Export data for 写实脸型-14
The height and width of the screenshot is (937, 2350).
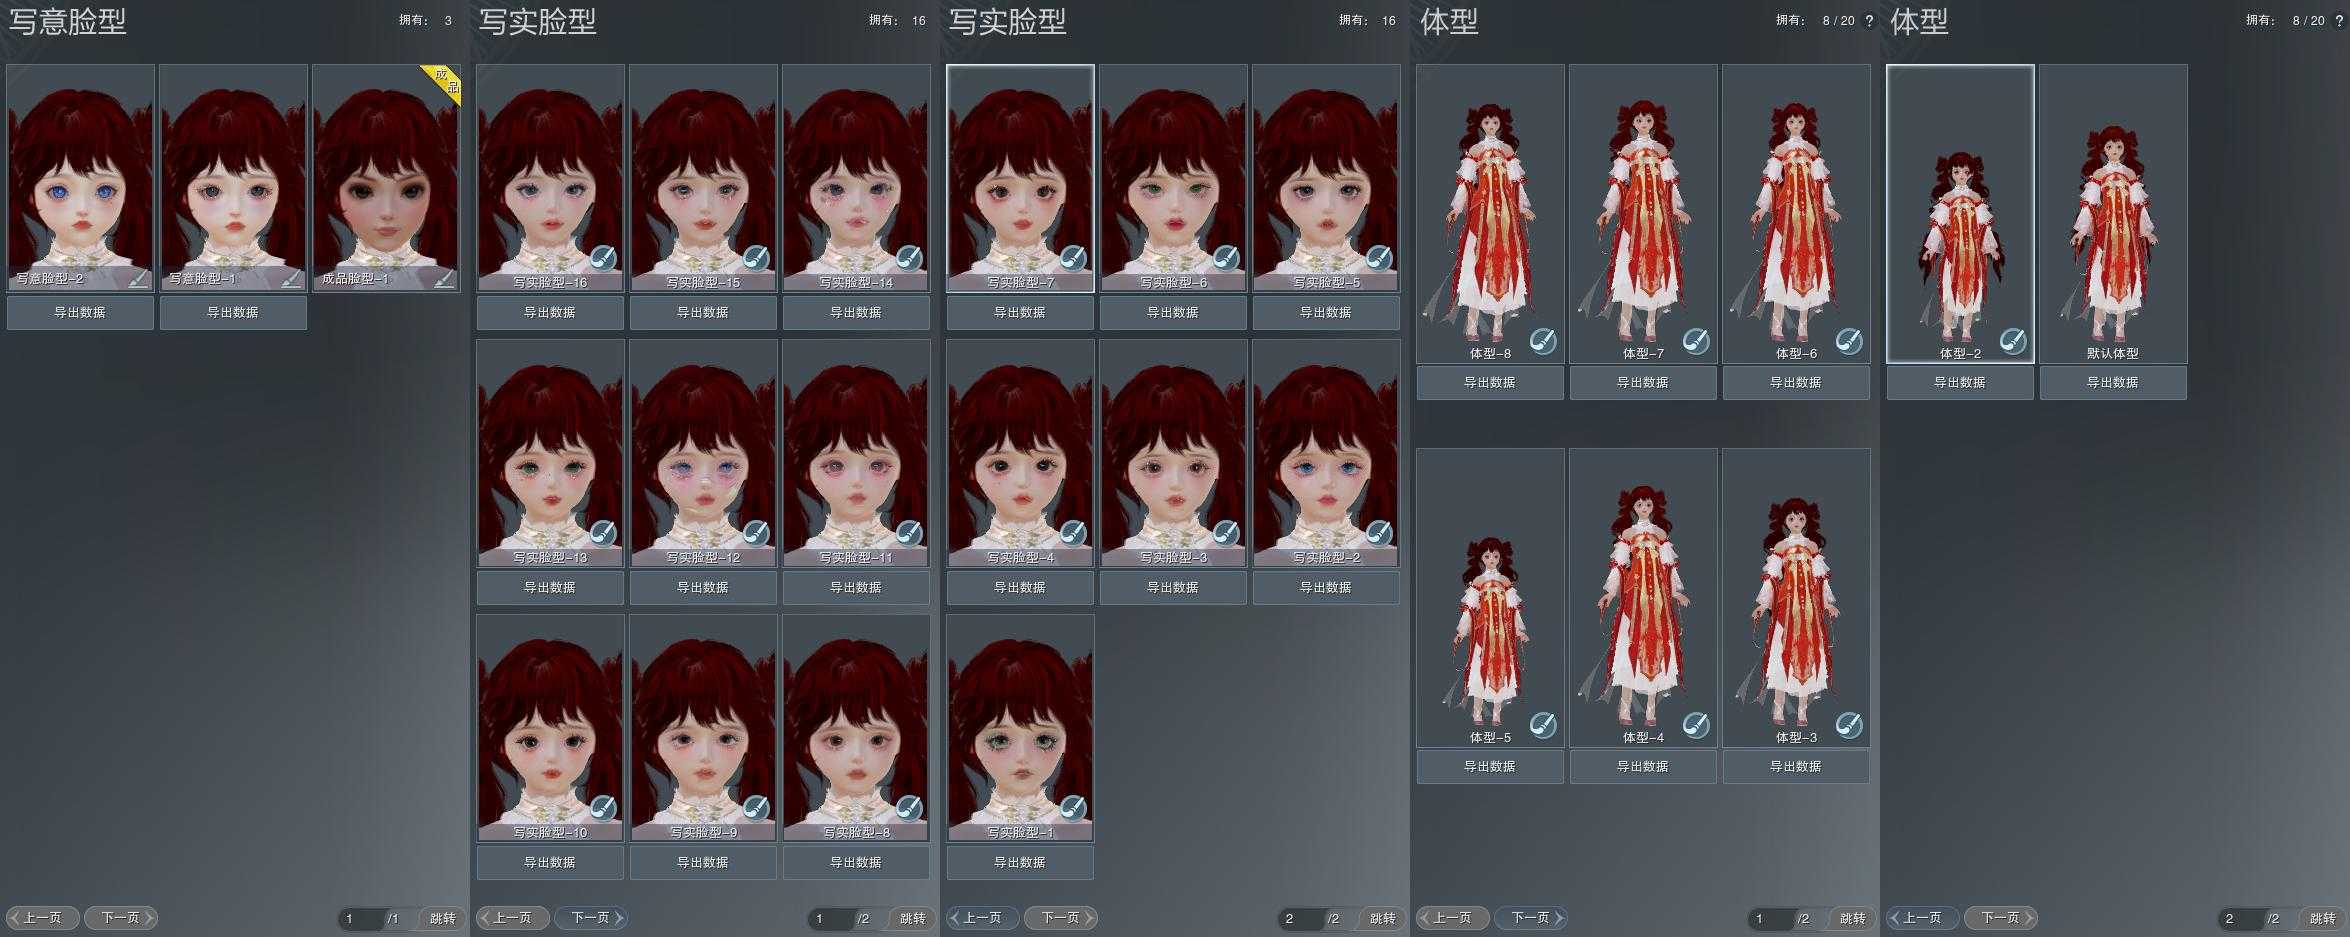[855, 313]
